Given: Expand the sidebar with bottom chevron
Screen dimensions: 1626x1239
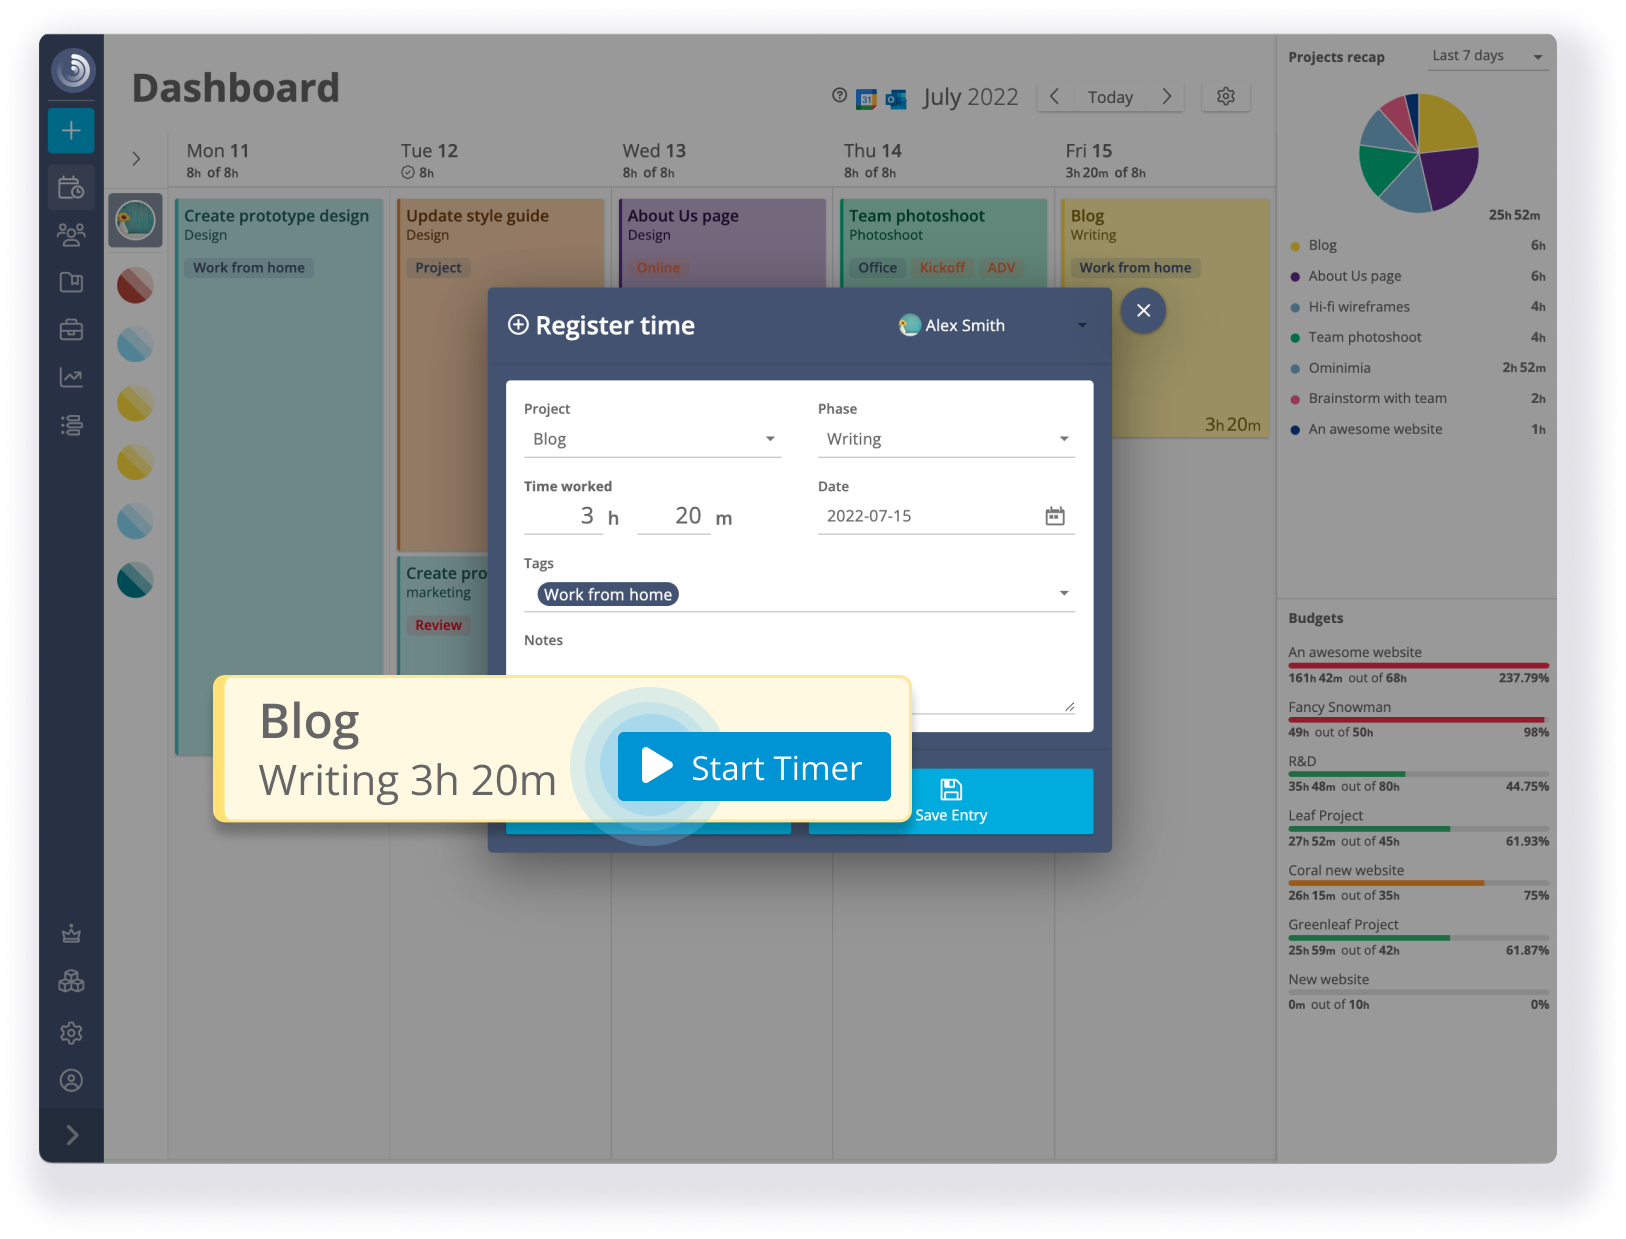Looking at the screenshot, I should 71,1135.
